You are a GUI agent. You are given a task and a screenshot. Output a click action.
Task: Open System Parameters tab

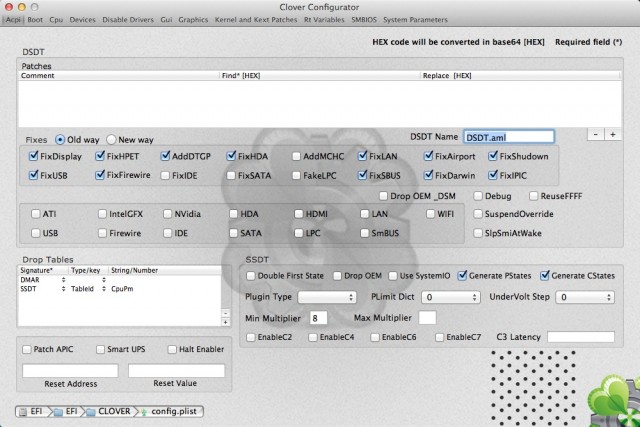pyautogui.click(x=415, y=20)
